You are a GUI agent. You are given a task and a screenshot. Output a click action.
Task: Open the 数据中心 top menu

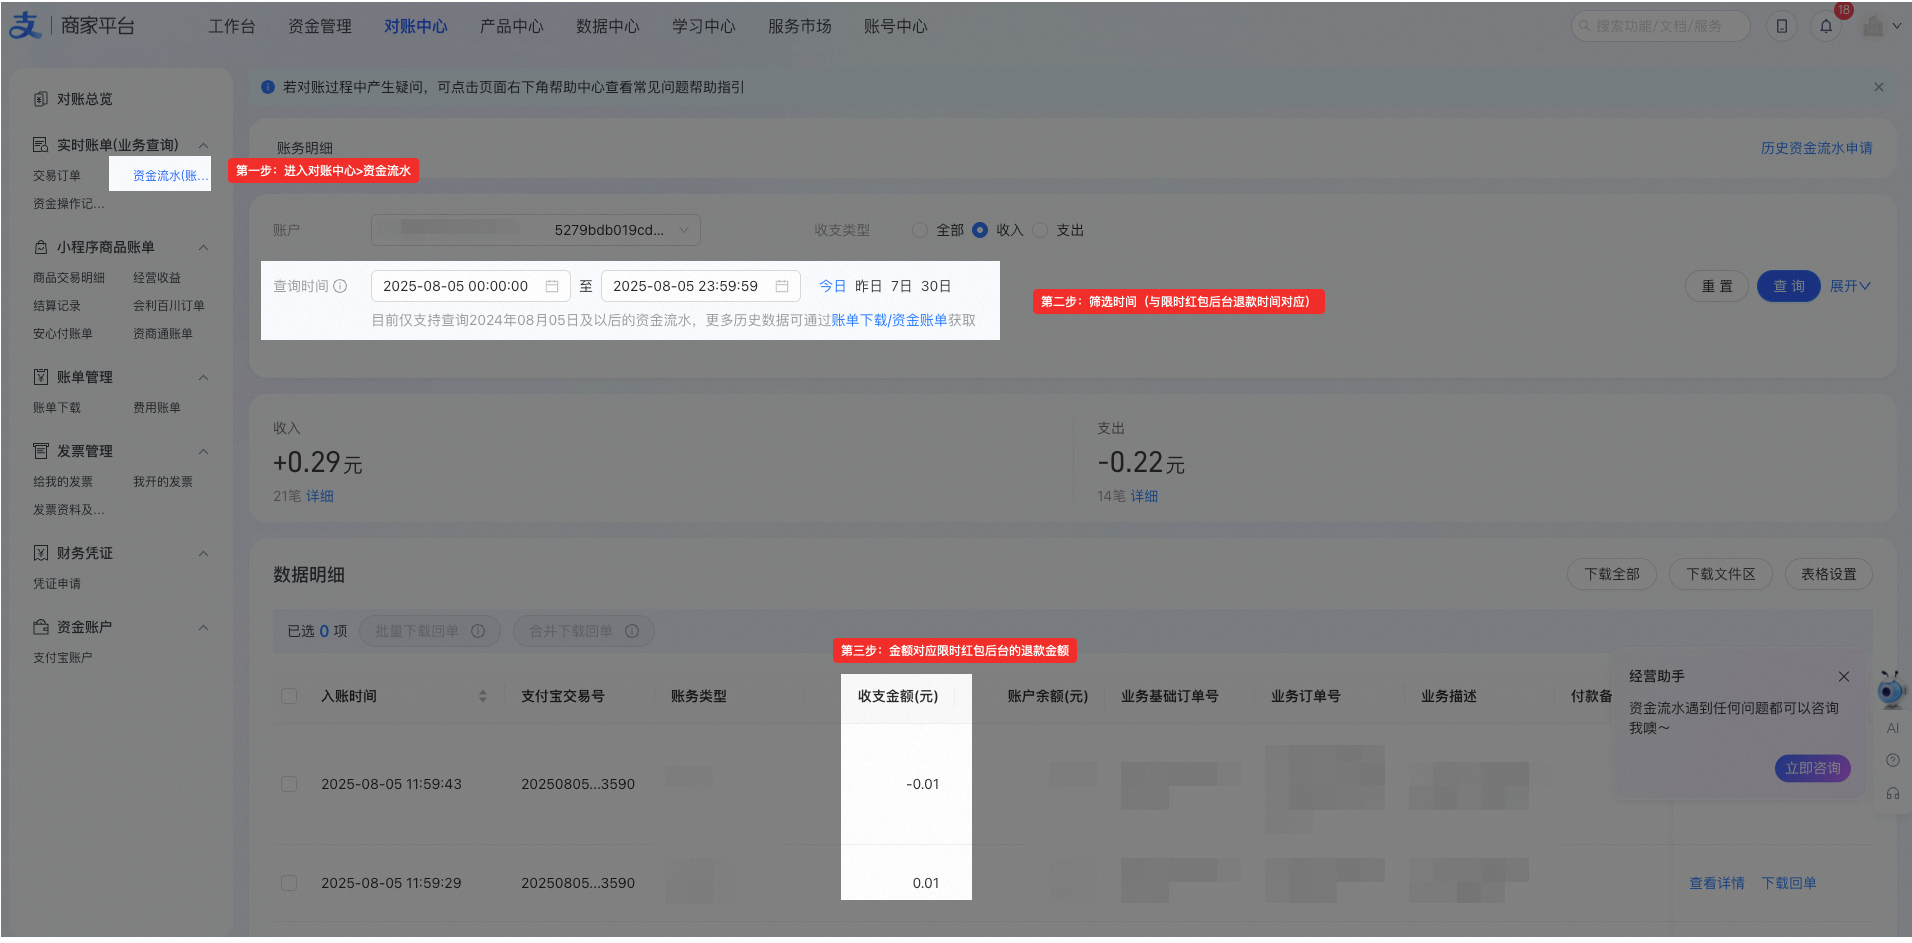[608, 26]
